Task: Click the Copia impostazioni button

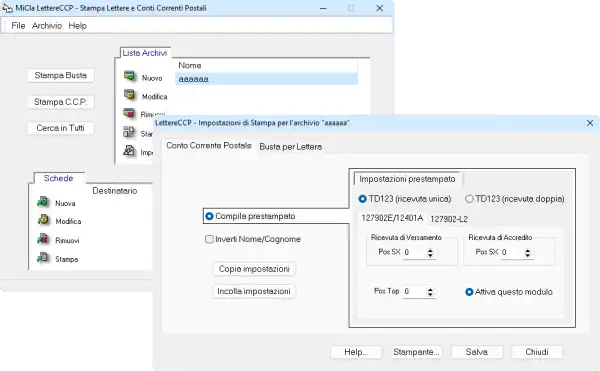Action: coord(254,269)
